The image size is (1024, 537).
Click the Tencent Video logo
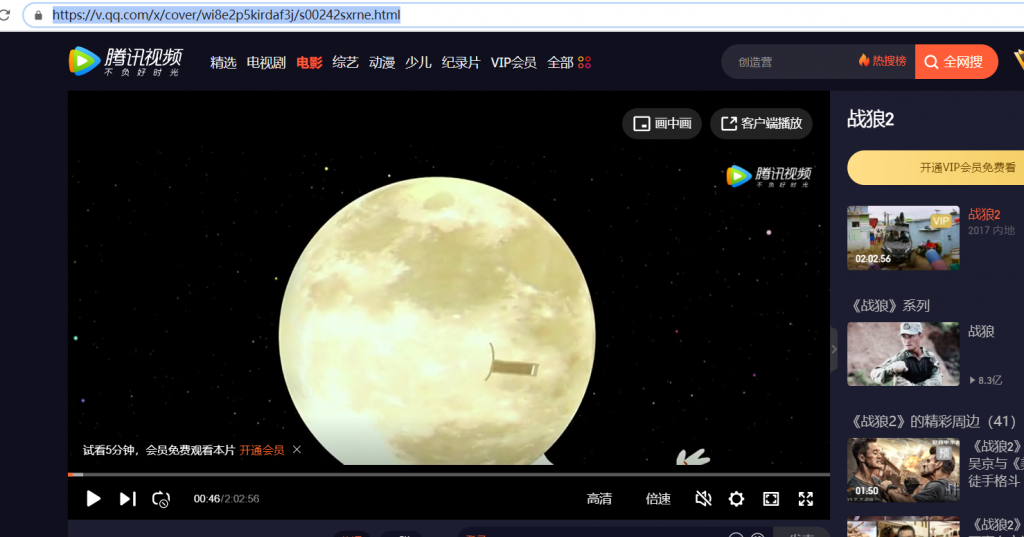(x=125, y=62)
